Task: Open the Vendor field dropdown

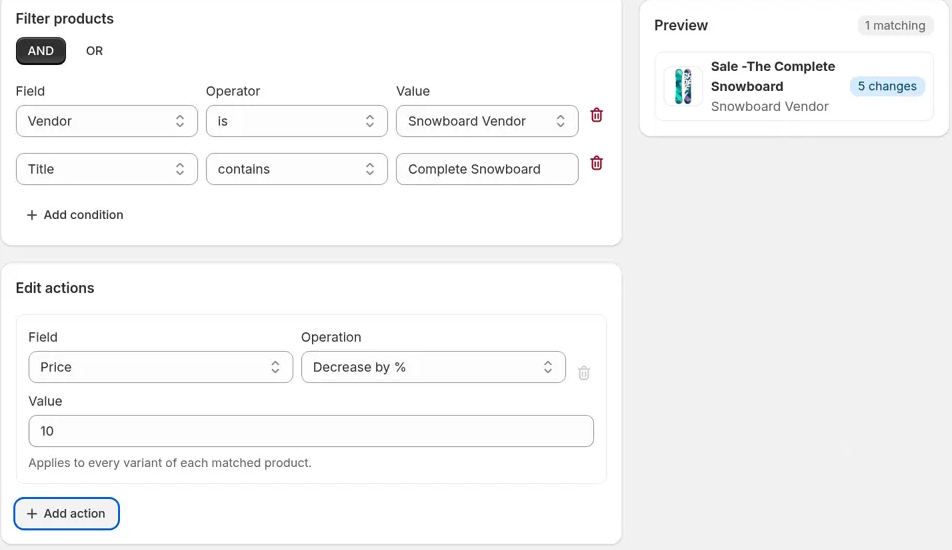Action: pyautogui.click(x=107, y=121)
